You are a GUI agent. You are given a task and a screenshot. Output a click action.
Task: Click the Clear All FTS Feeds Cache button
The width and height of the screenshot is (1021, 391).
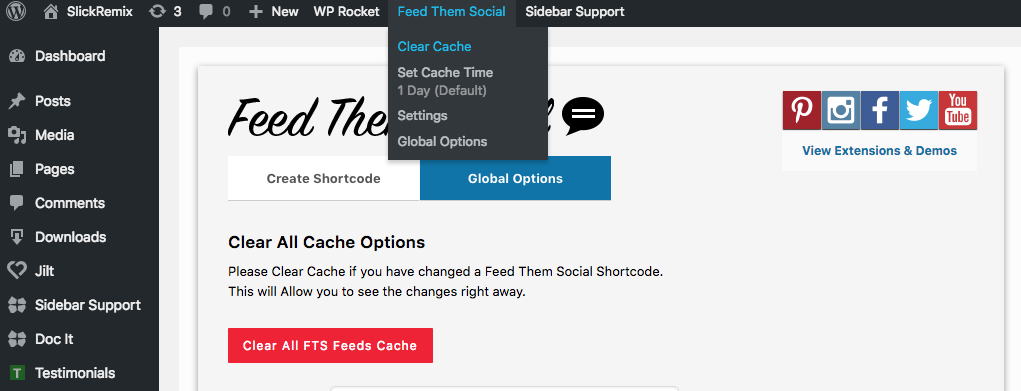330,345
